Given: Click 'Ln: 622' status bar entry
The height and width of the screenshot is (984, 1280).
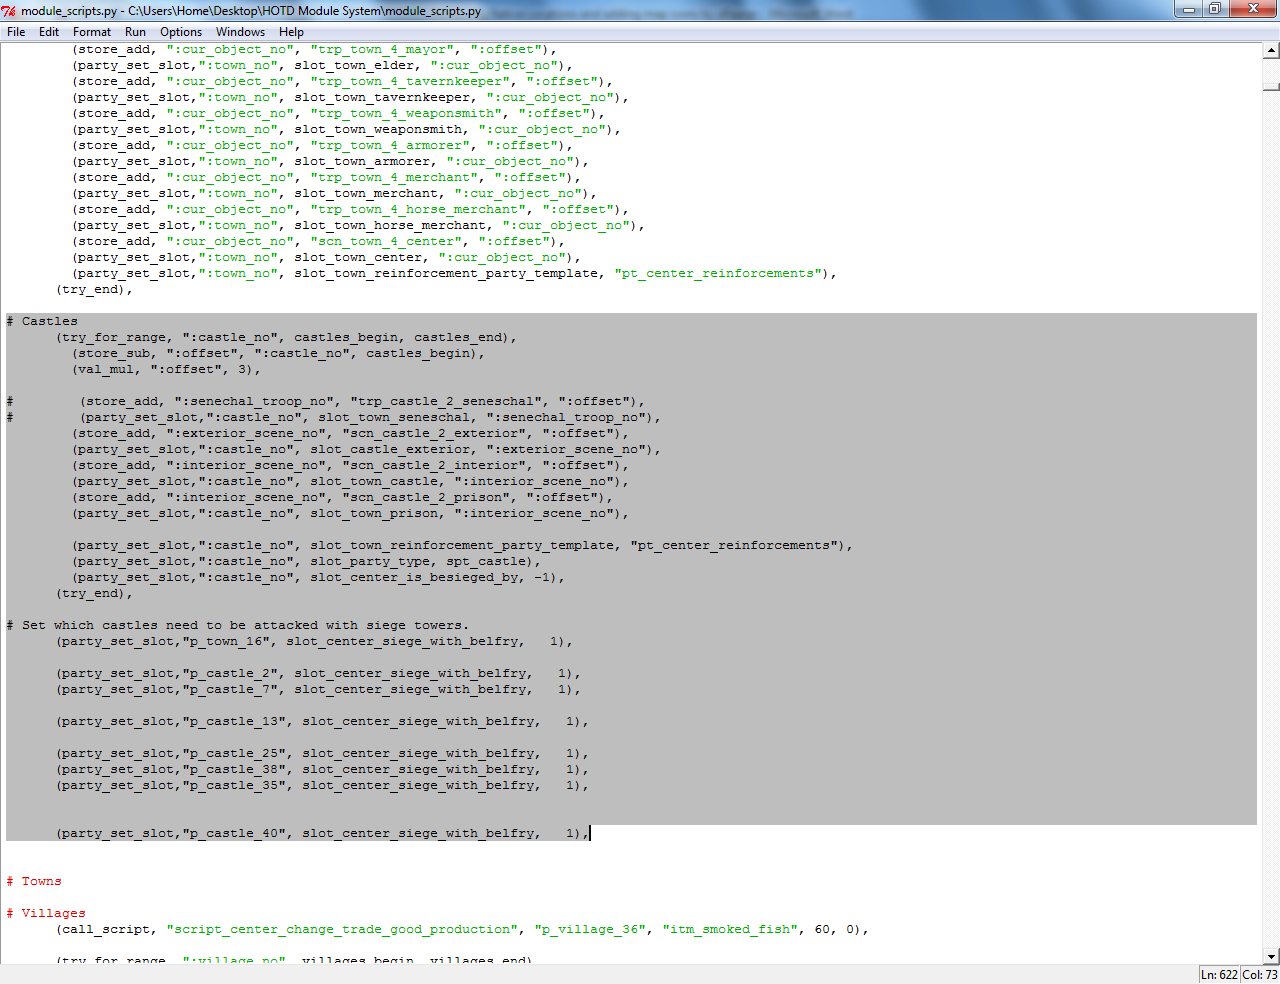Looking at the screenshot, I should [x=1220, y=974].
